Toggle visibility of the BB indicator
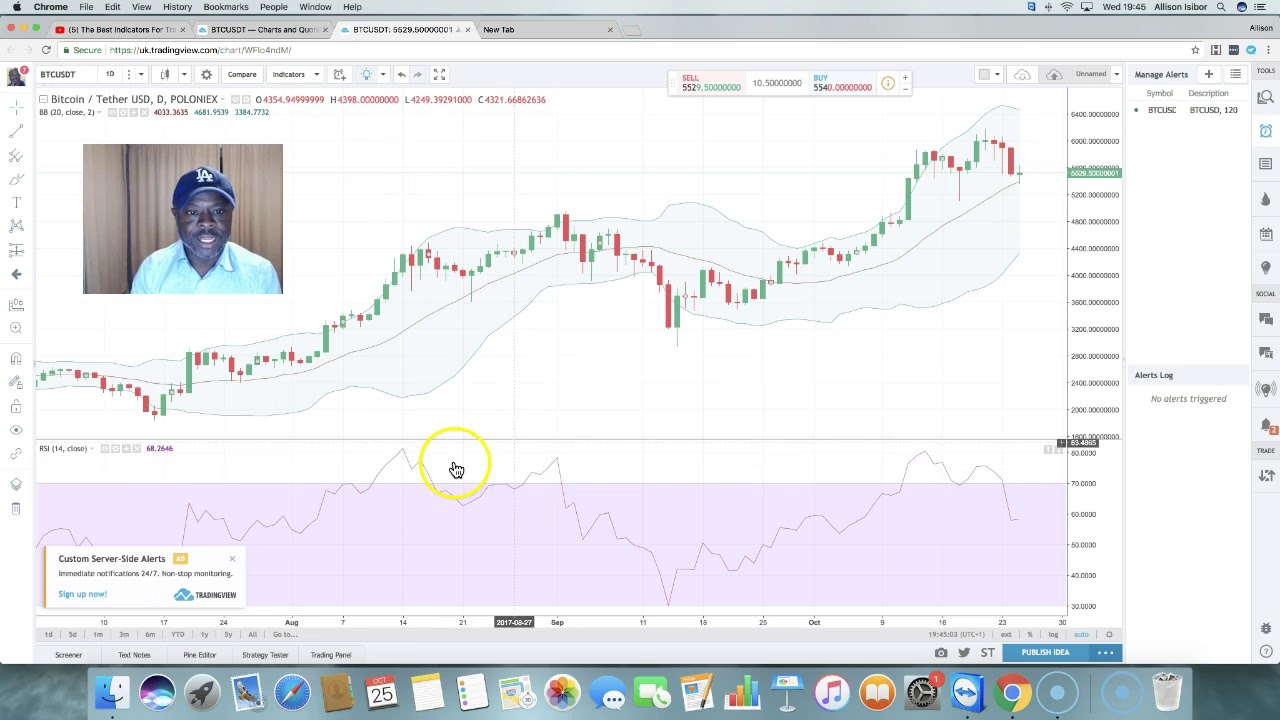 113,112
